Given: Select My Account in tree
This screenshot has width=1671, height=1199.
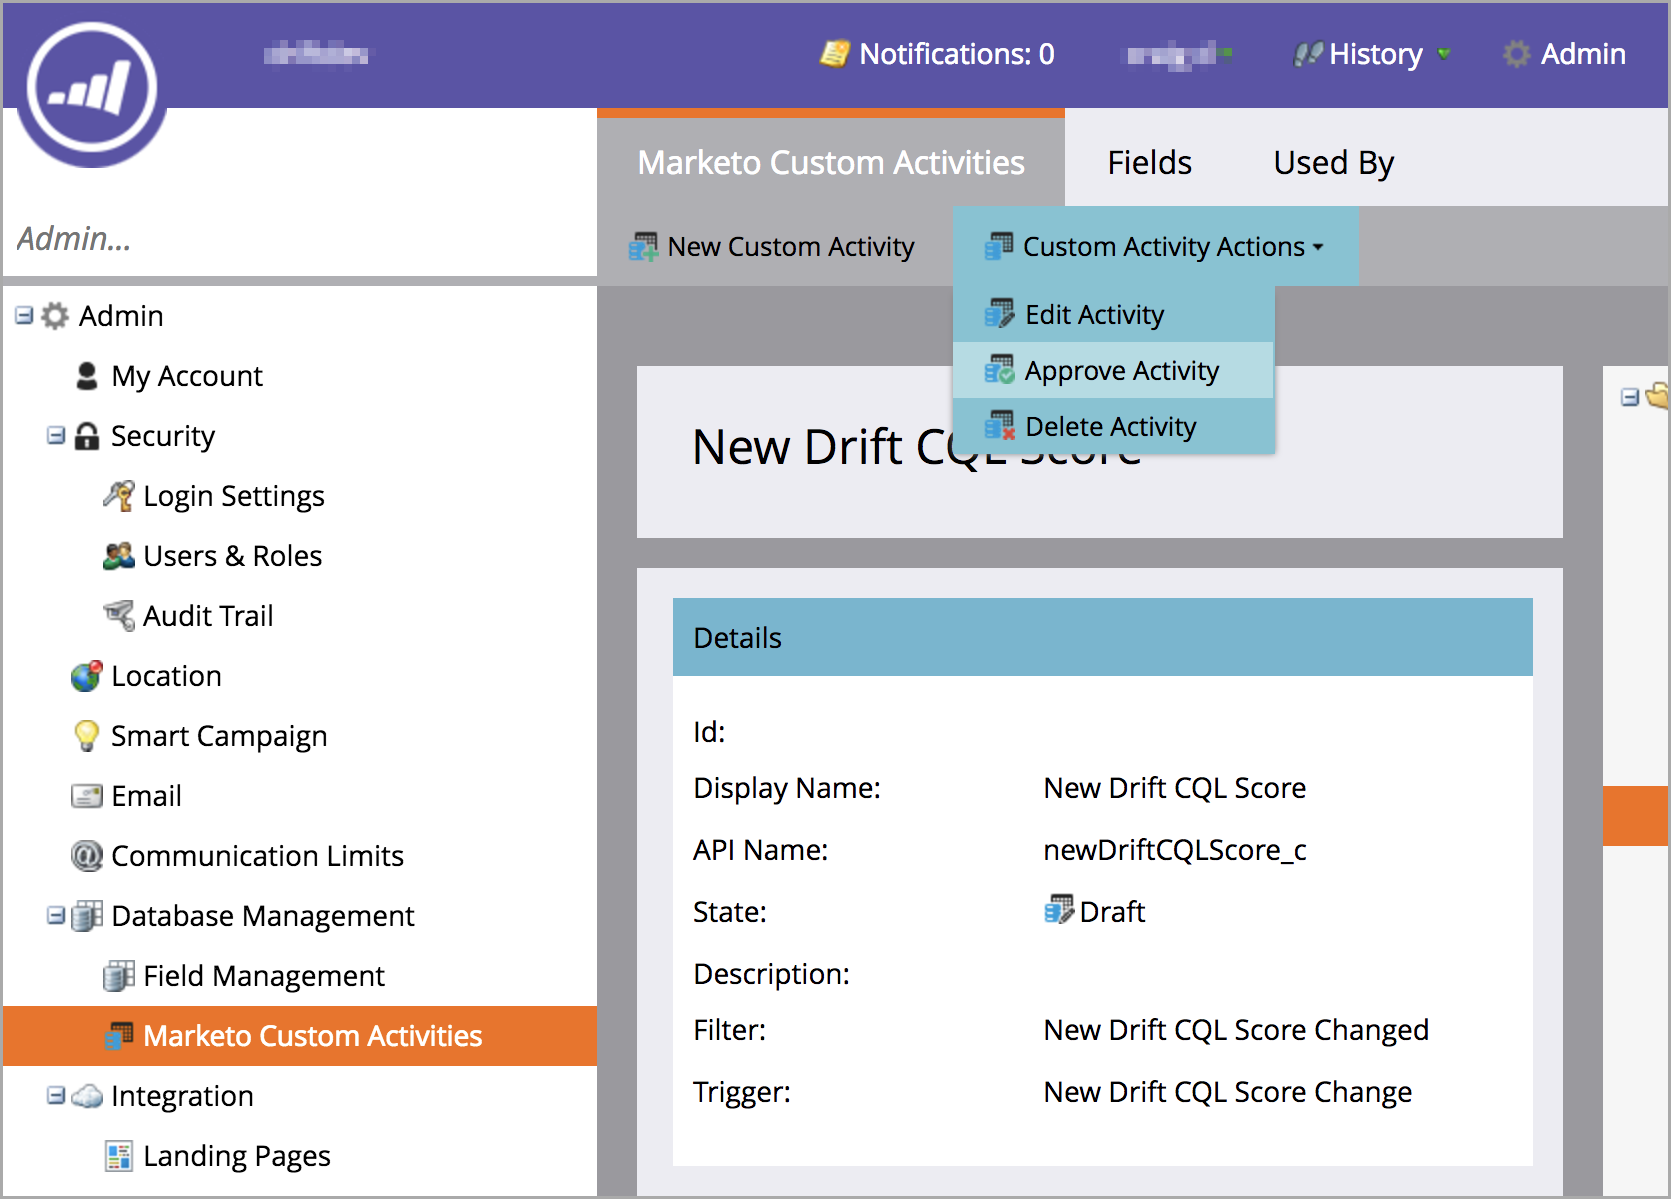Looking at the screenshot, I should [x=187, y=376].
